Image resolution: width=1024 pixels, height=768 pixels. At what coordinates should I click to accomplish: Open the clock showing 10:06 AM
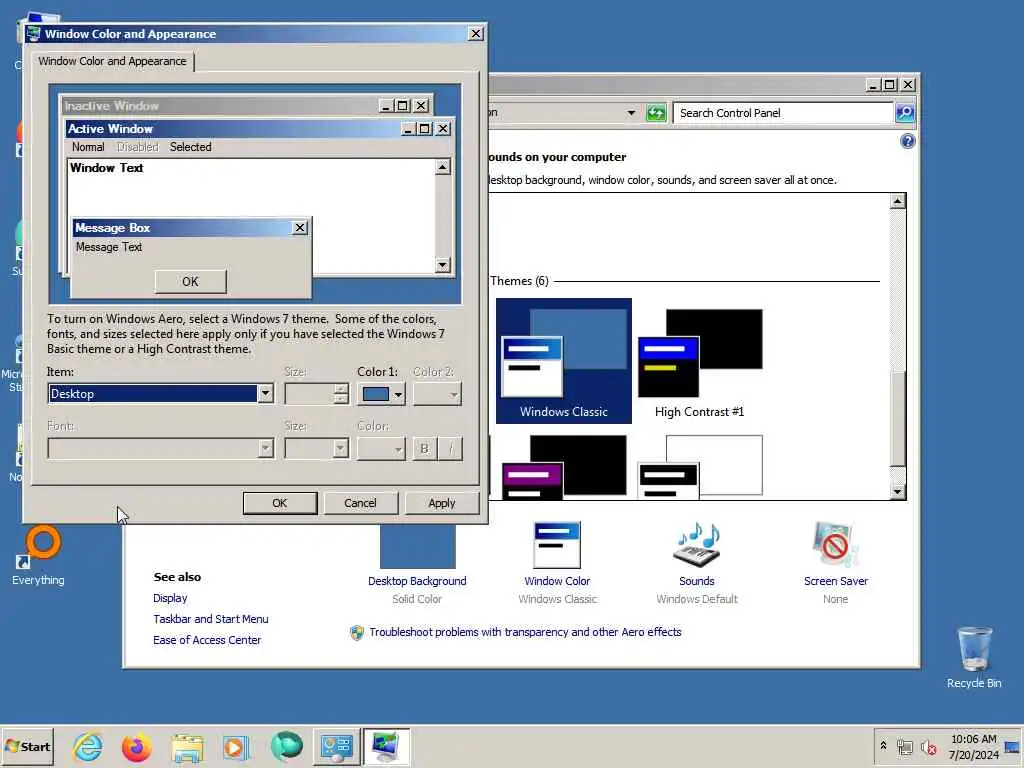[x=973, y=746]
